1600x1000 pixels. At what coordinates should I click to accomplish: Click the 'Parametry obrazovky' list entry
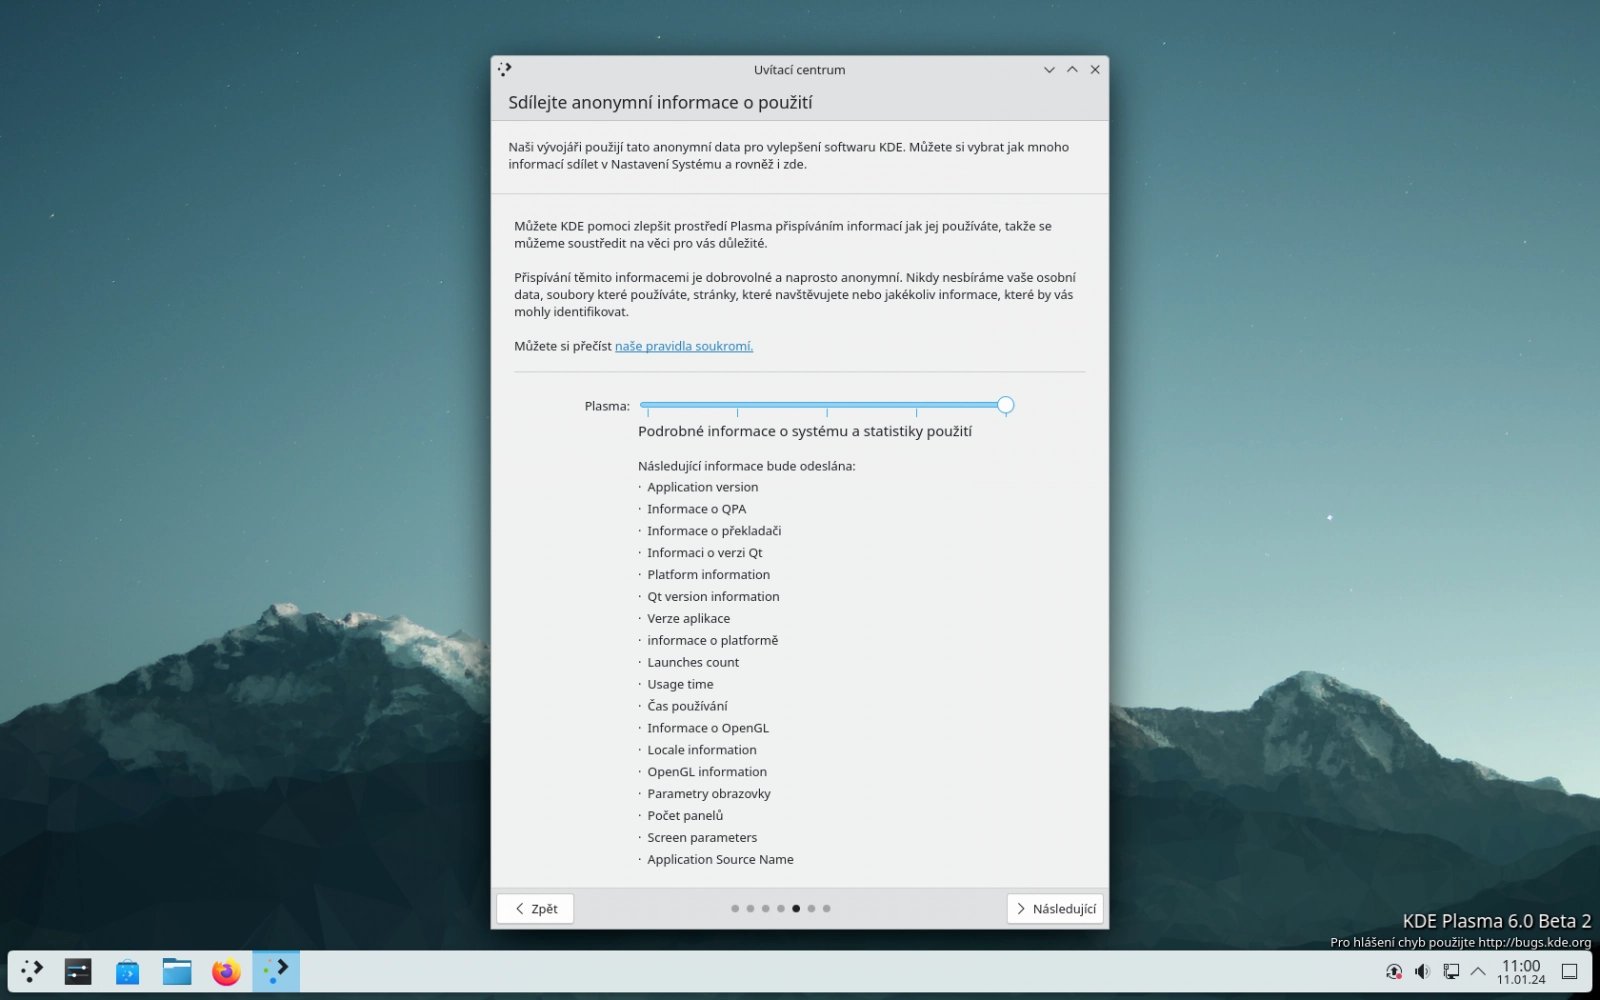click(x=709, y=794)
